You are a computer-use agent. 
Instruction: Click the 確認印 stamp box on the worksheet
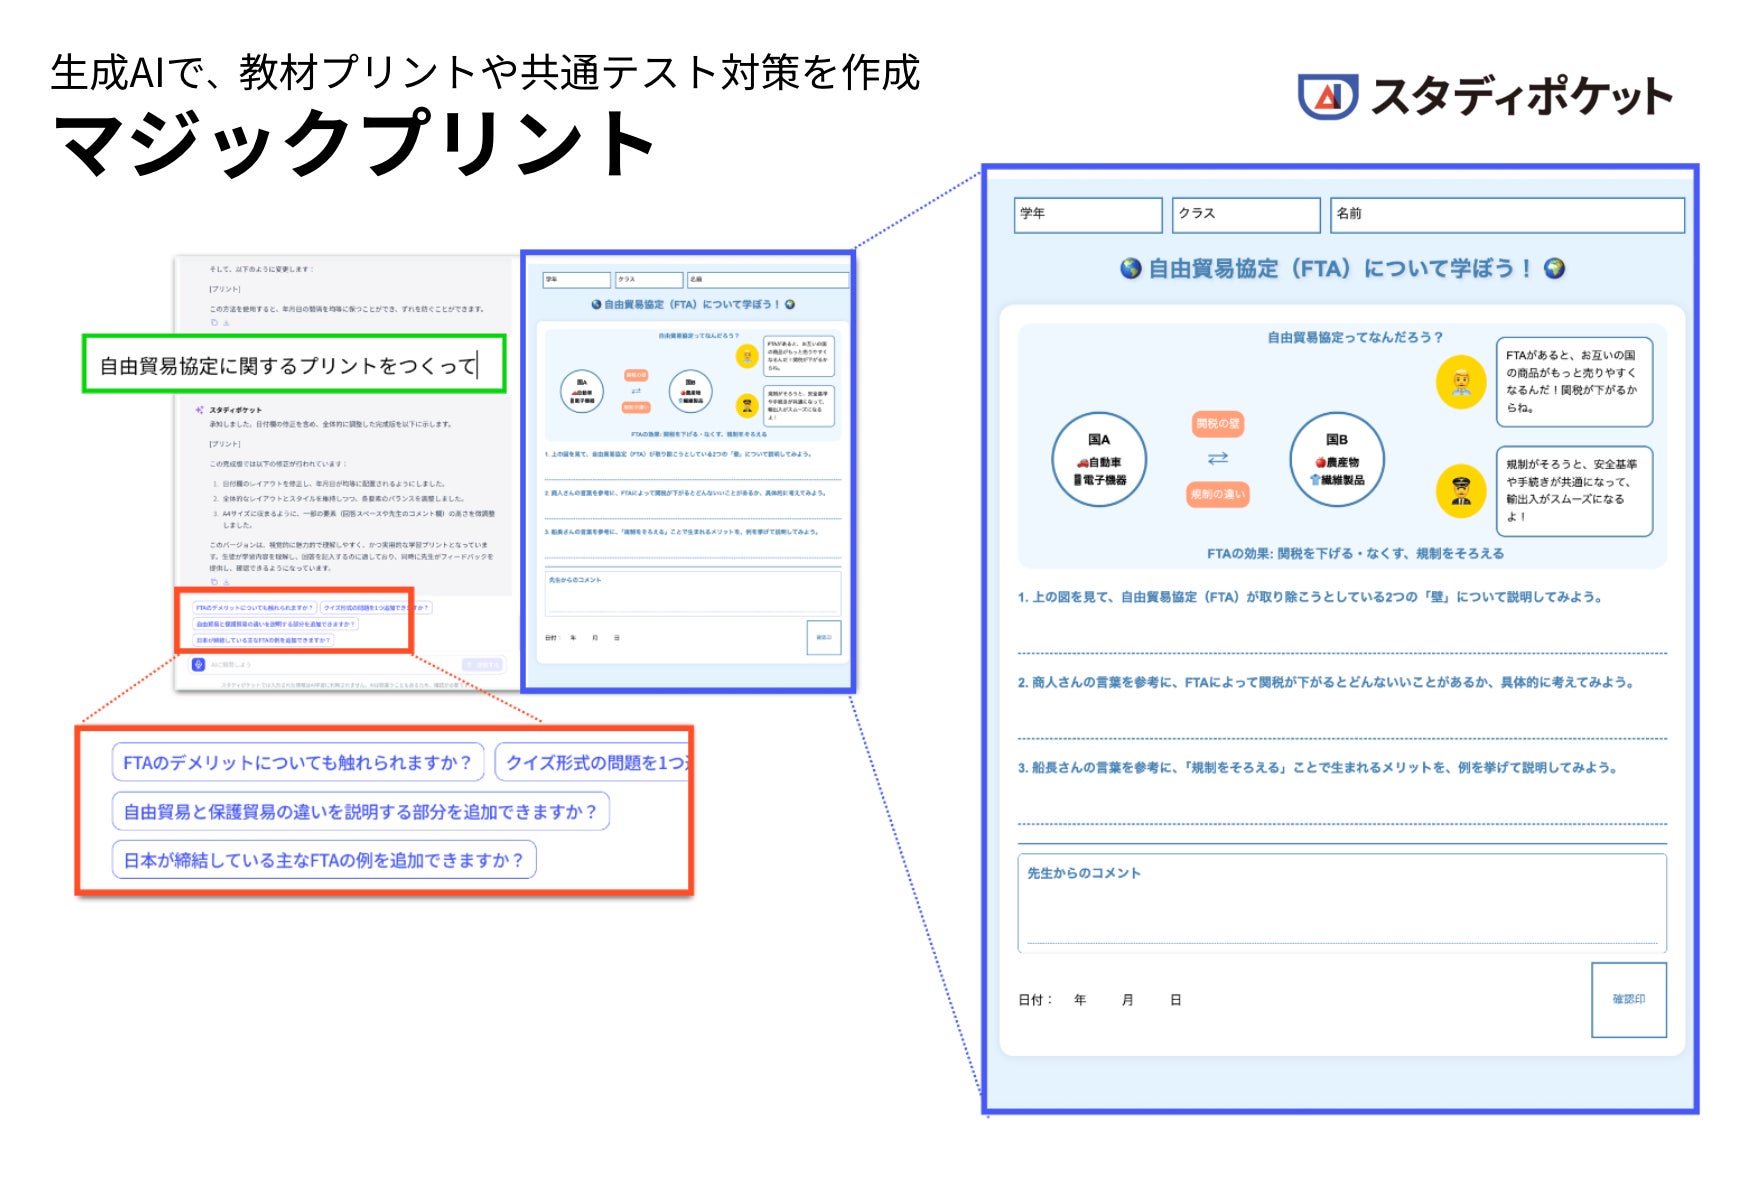(x=1629, y=1000)
